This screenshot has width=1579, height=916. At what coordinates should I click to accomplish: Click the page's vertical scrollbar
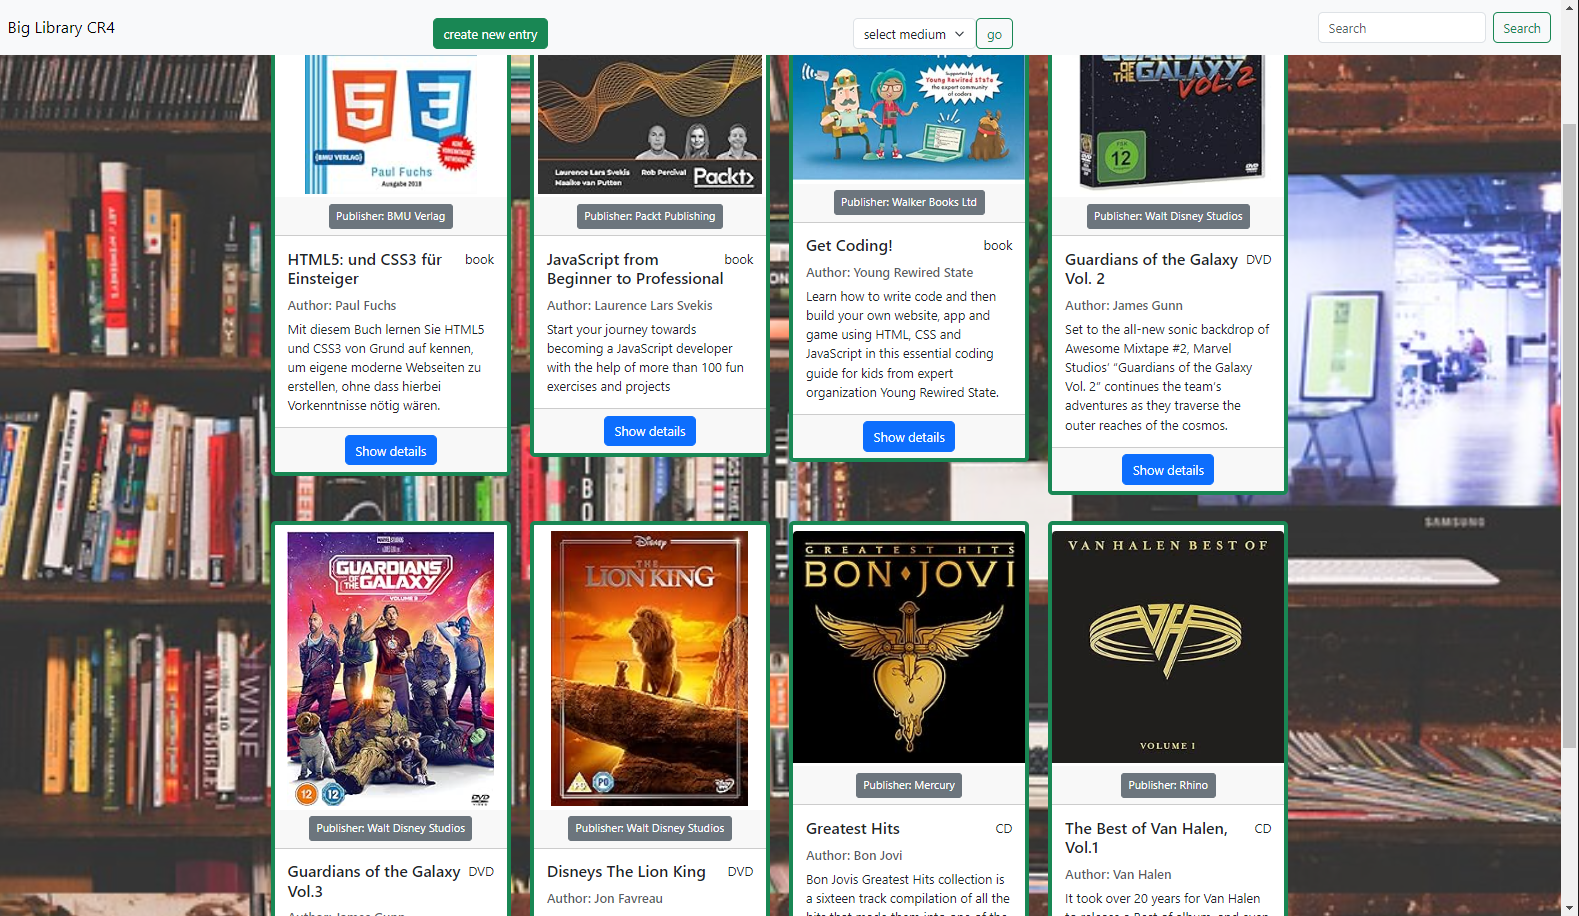(x=1570, y=435)
